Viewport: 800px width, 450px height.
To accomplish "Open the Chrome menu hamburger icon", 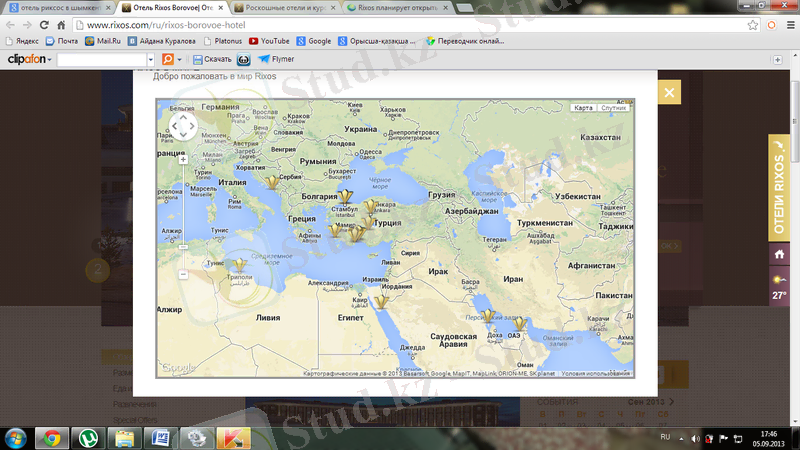I will (x=790, y=25).
